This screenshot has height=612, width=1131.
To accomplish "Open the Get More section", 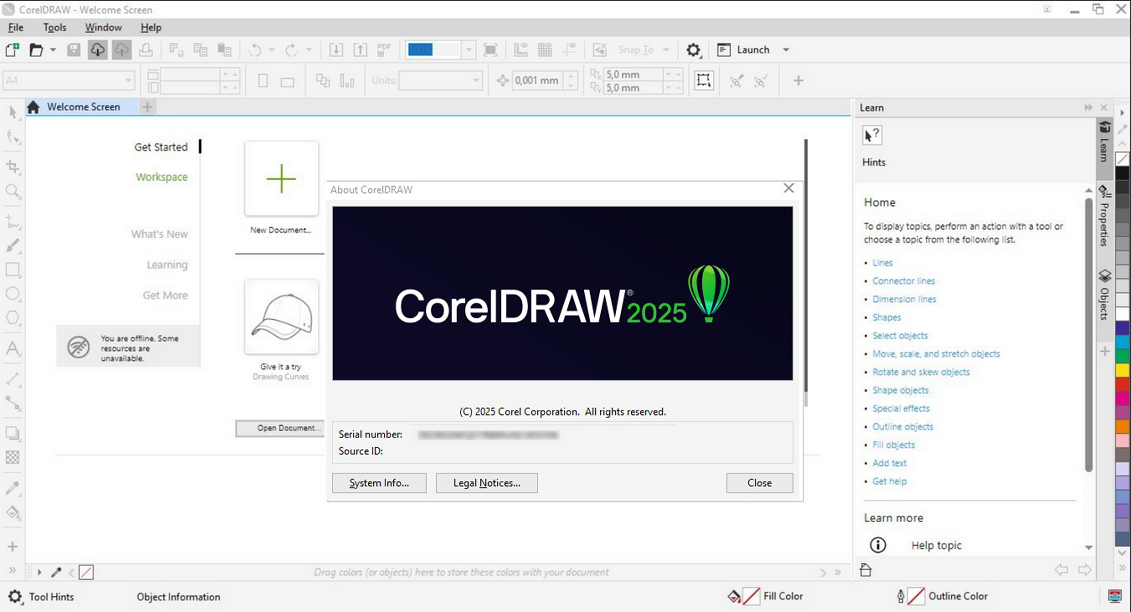I will pos(165,295).
